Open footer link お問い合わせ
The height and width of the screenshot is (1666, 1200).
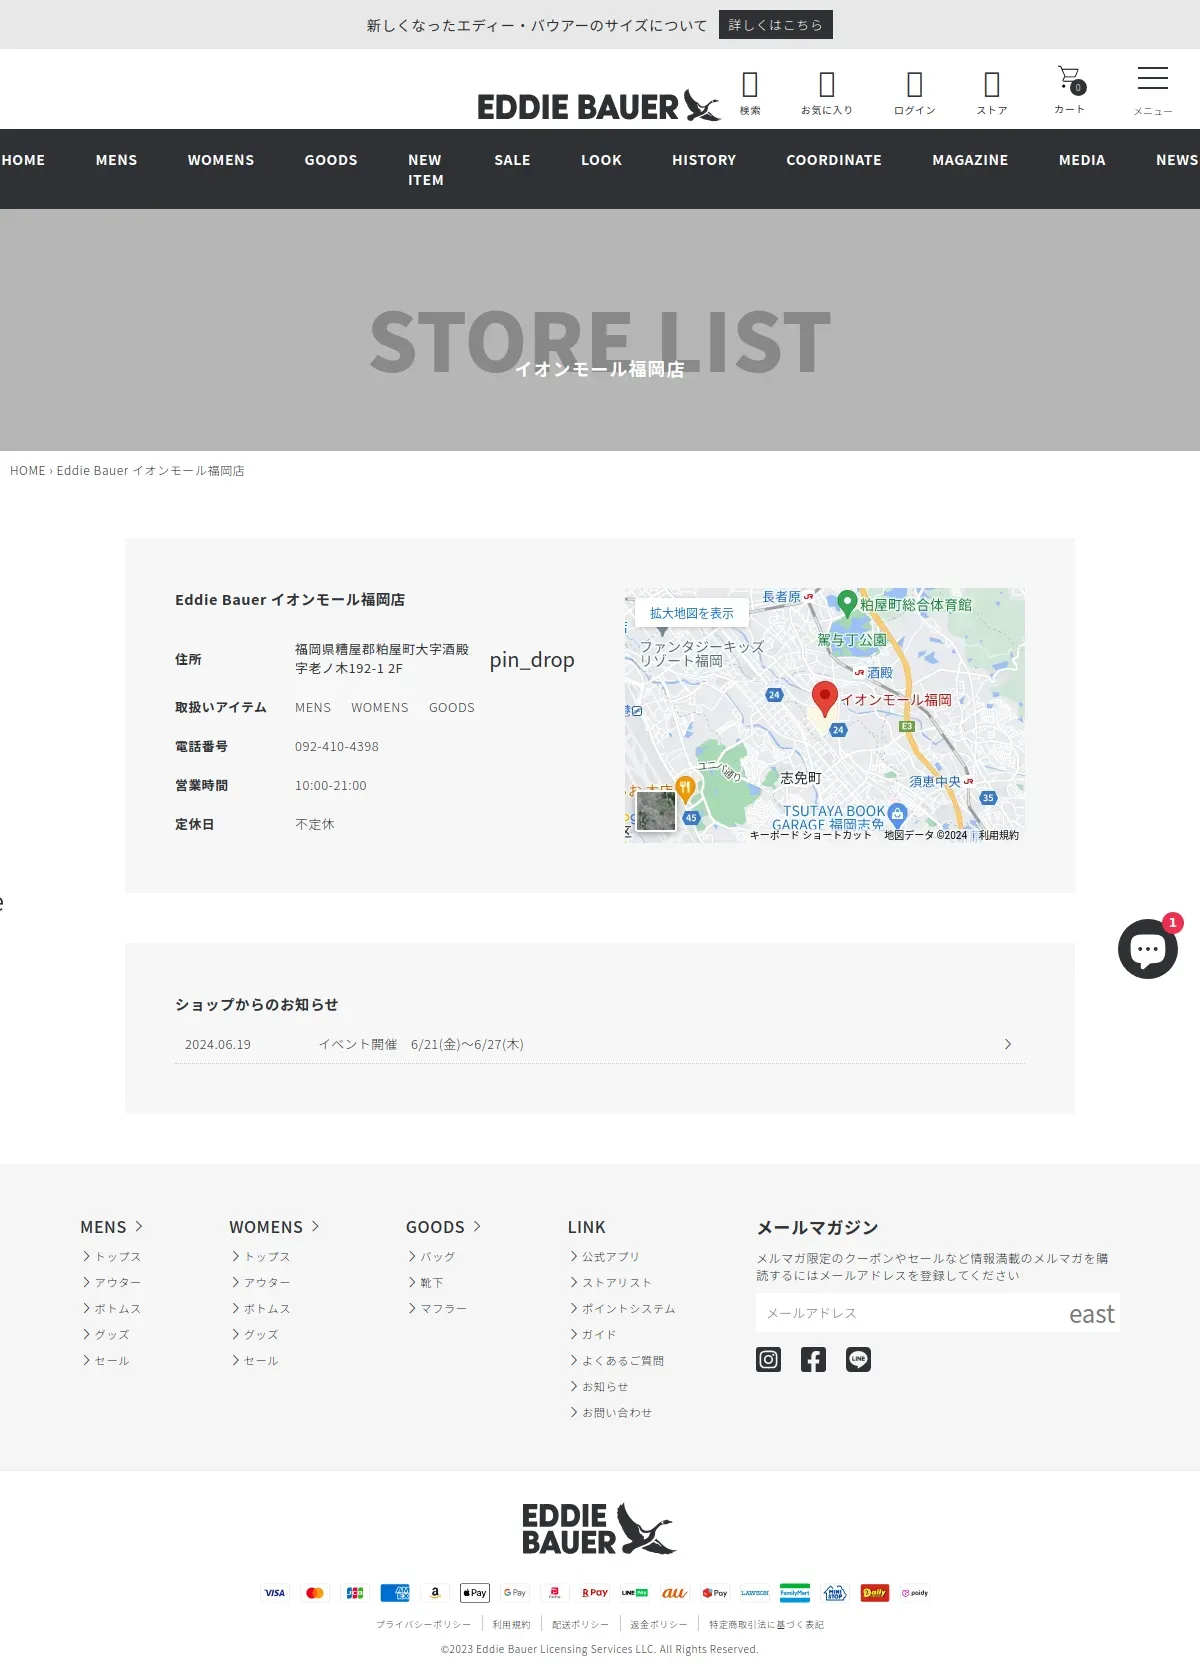[616, 1413]
